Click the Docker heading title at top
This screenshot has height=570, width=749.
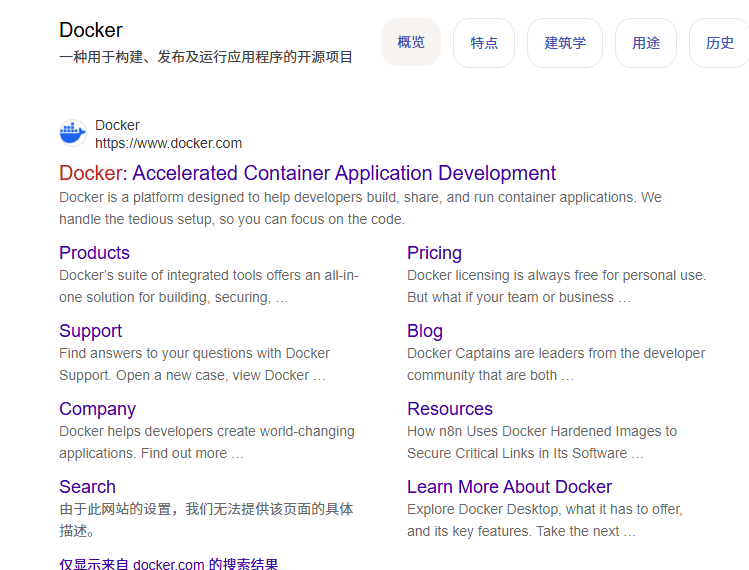(x=91, y=30)
